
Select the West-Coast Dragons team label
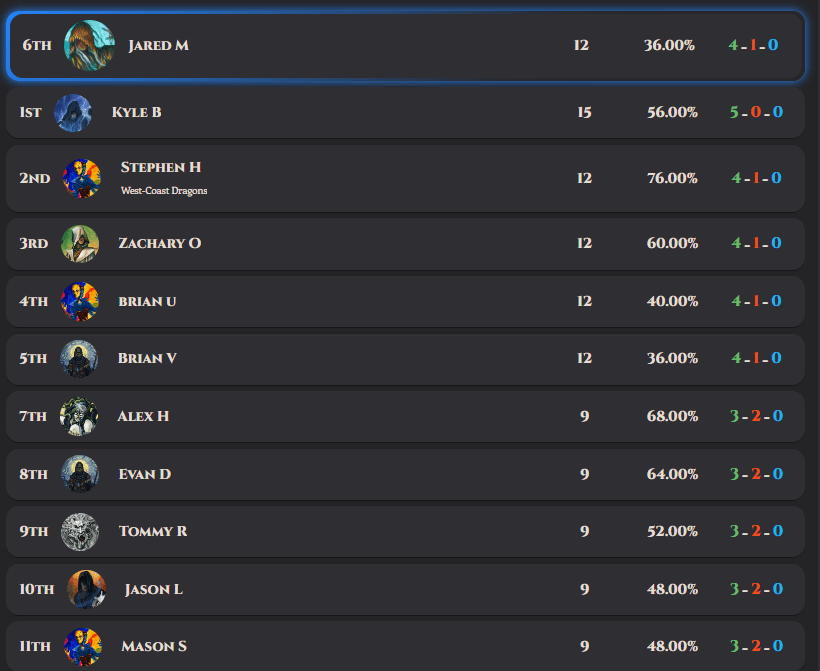click(x=164, y=191)
